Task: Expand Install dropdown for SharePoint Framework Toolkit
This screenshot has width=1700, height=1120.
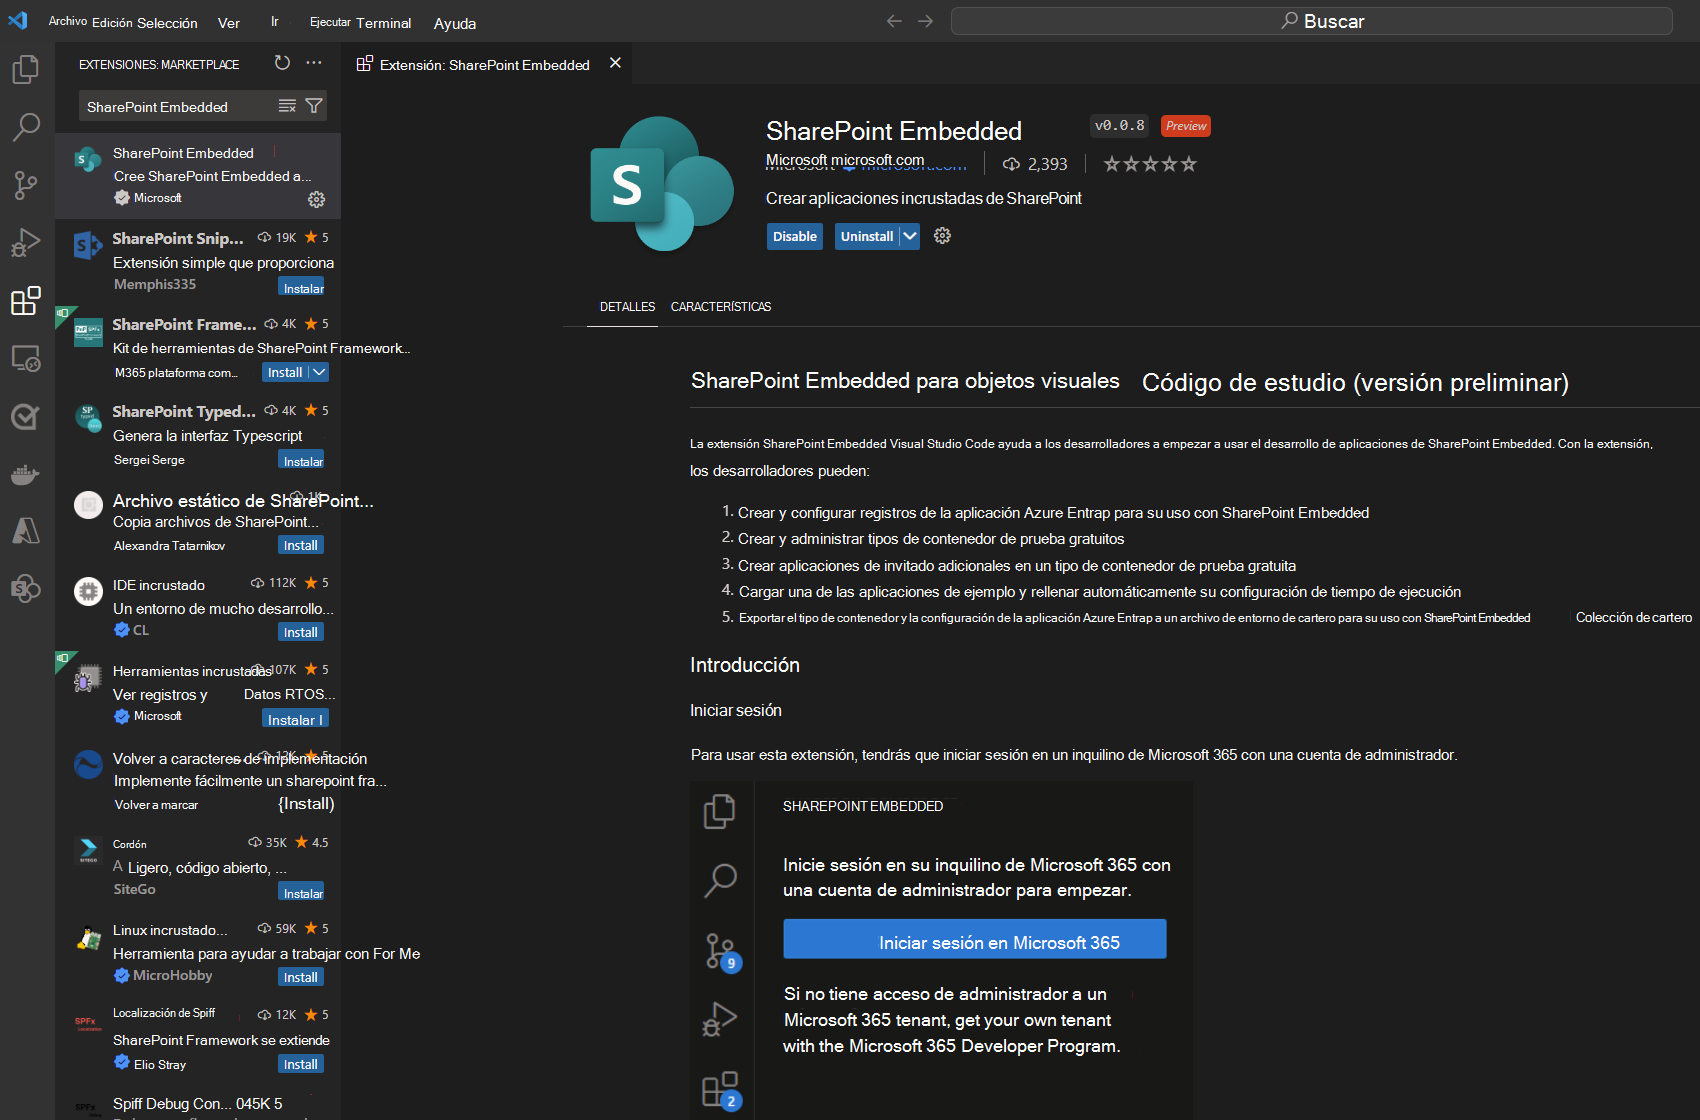Action: coord(319,372)
